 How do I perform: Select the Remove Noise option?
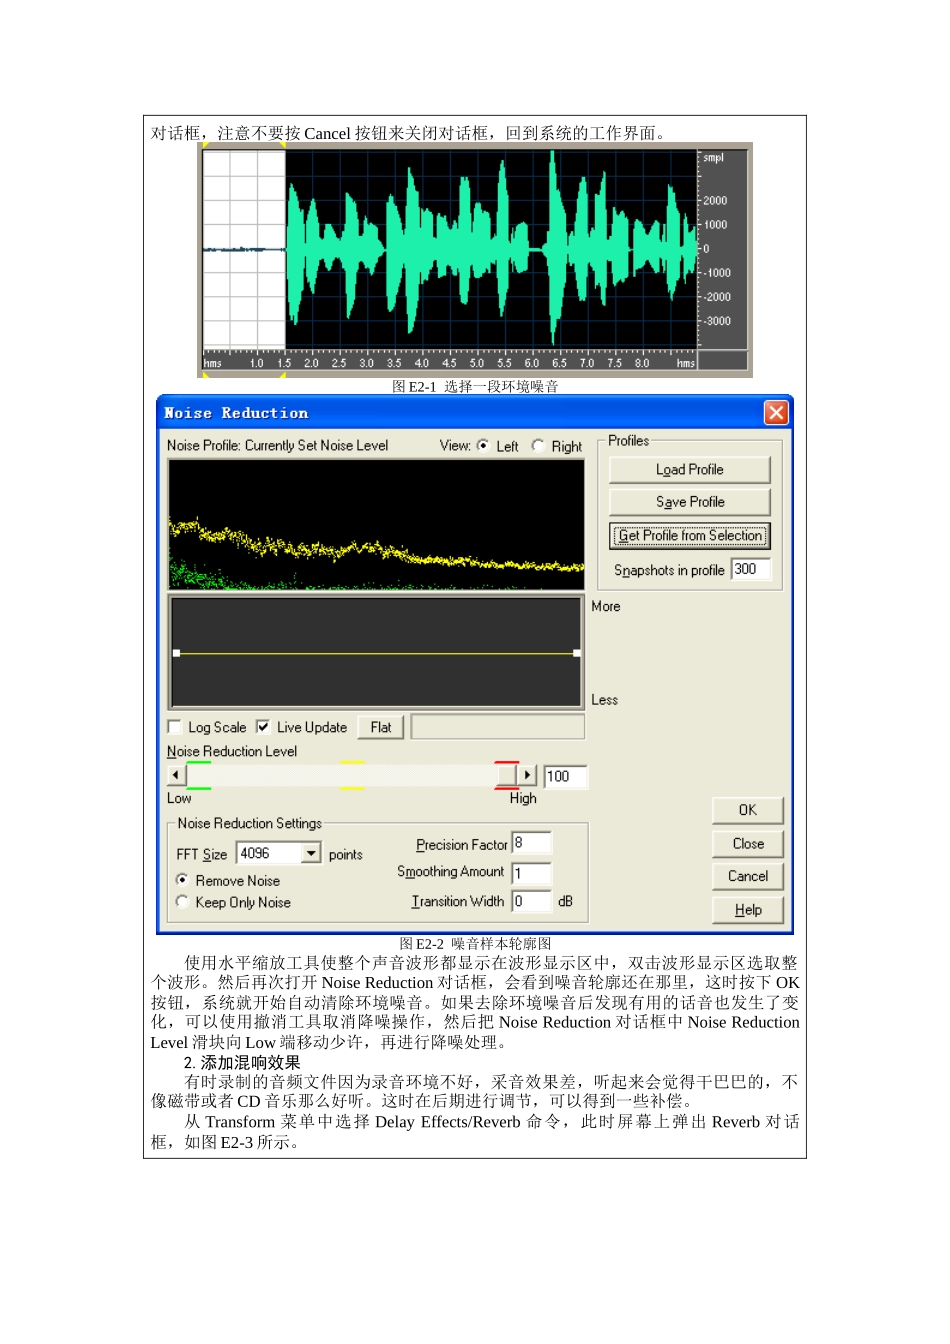click(182, 880)
